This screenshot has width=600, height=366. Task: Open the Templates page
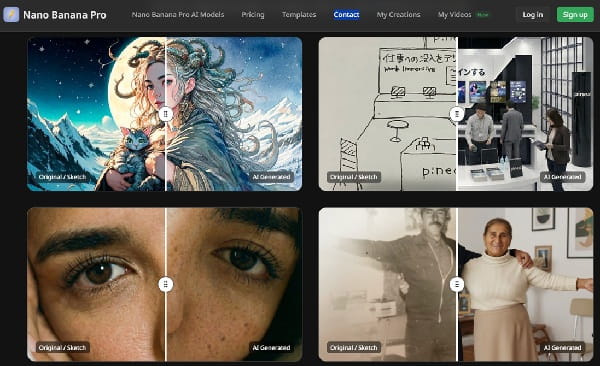coord(299,15)
